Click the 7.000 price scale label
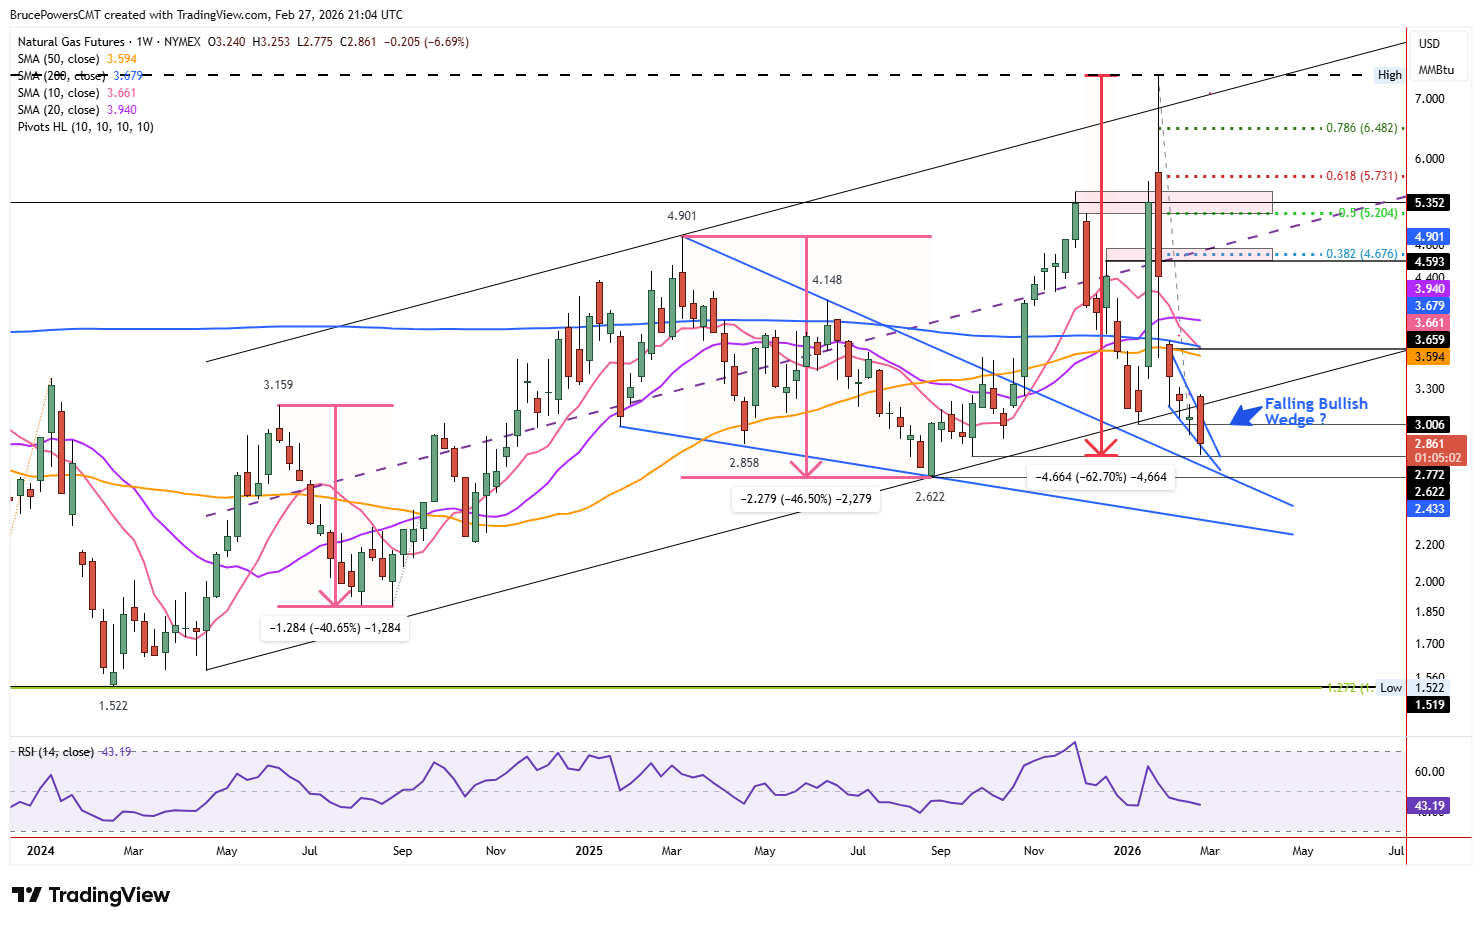The width and height of the screenshot is (1482, 925). click(x=1430, y=99)
